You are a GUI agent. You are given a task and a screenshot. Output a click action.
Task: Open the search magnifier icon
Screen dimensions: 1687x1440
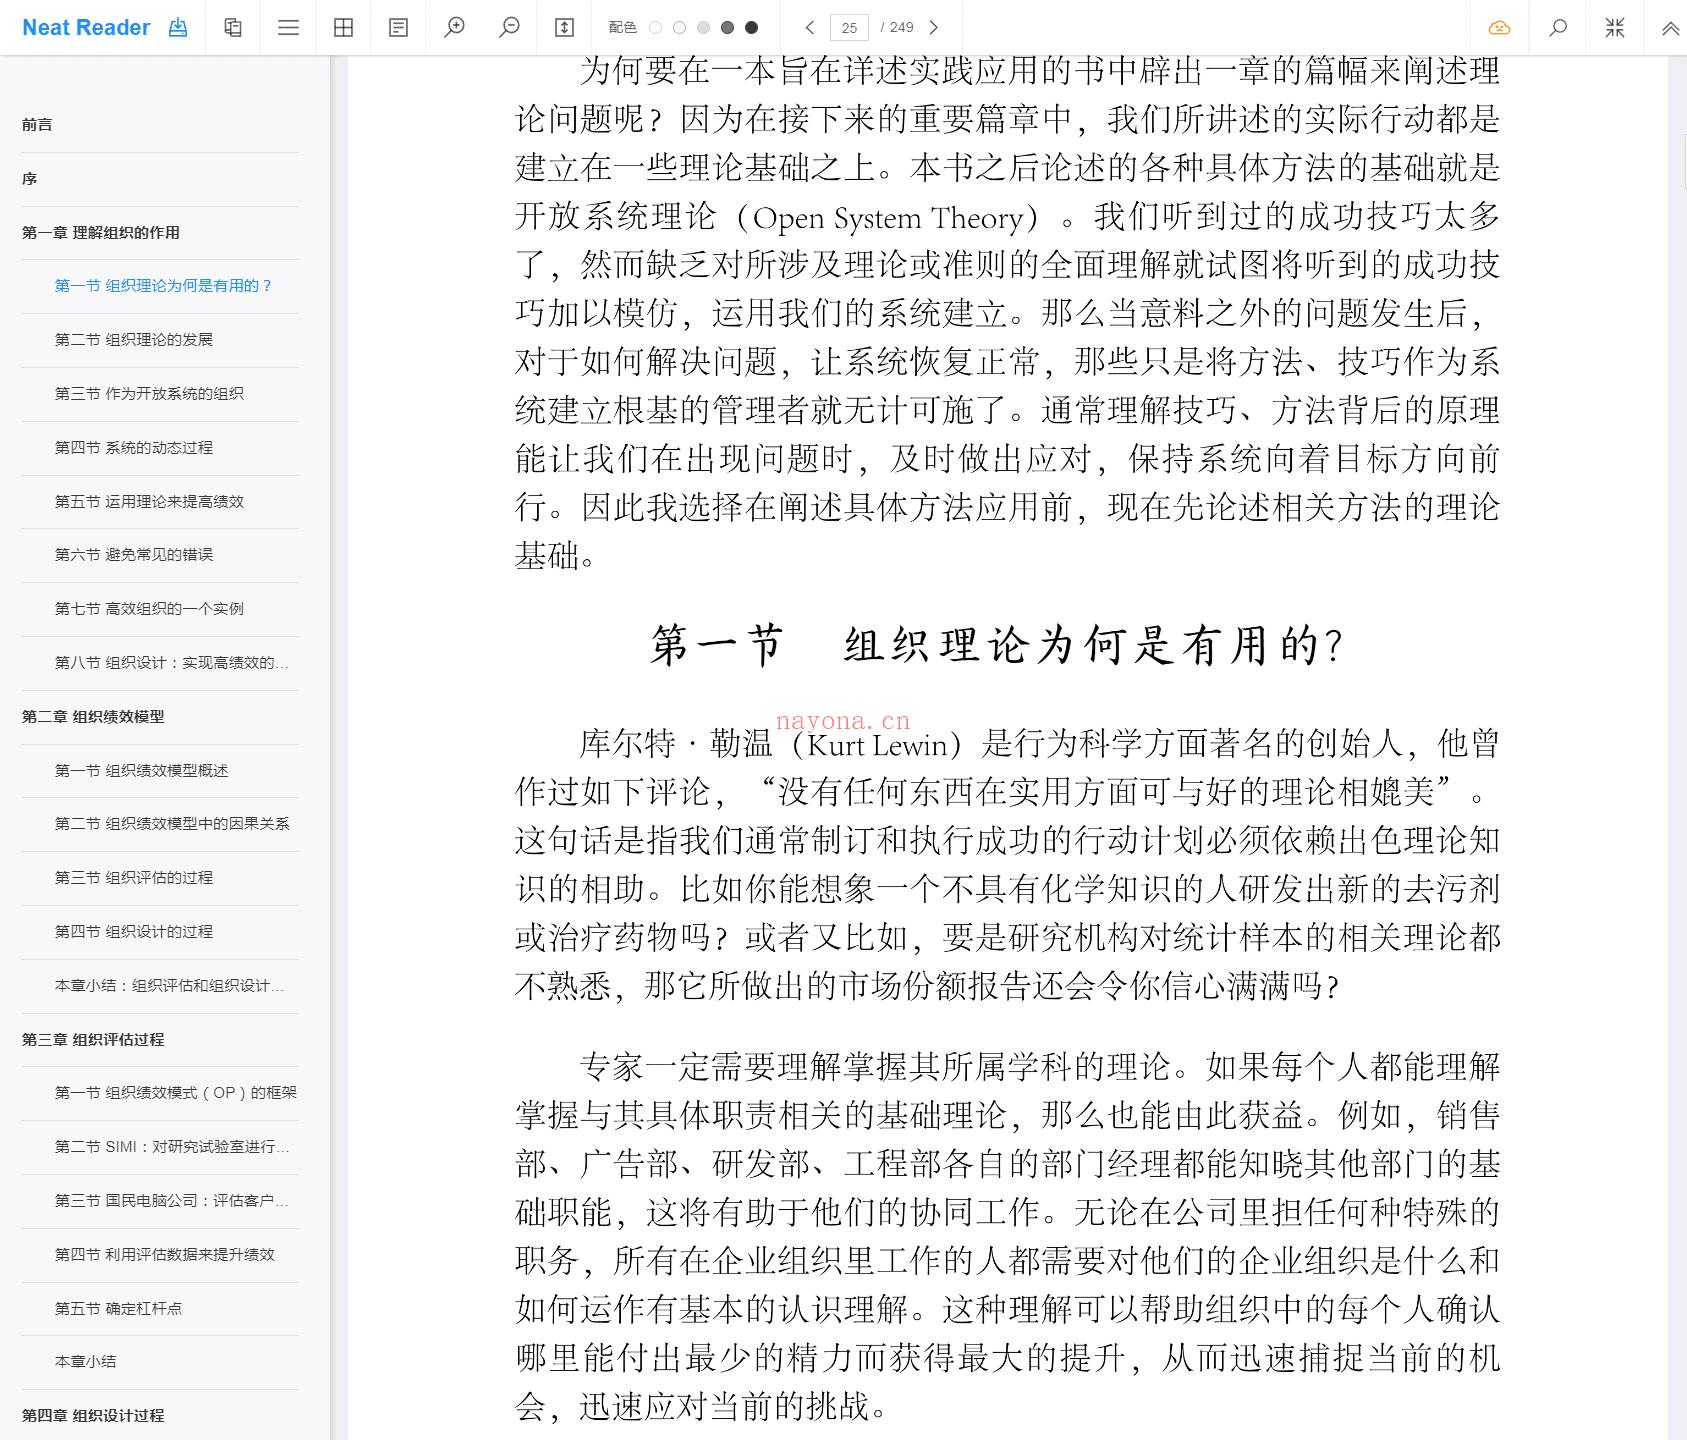coord(1557,28)
